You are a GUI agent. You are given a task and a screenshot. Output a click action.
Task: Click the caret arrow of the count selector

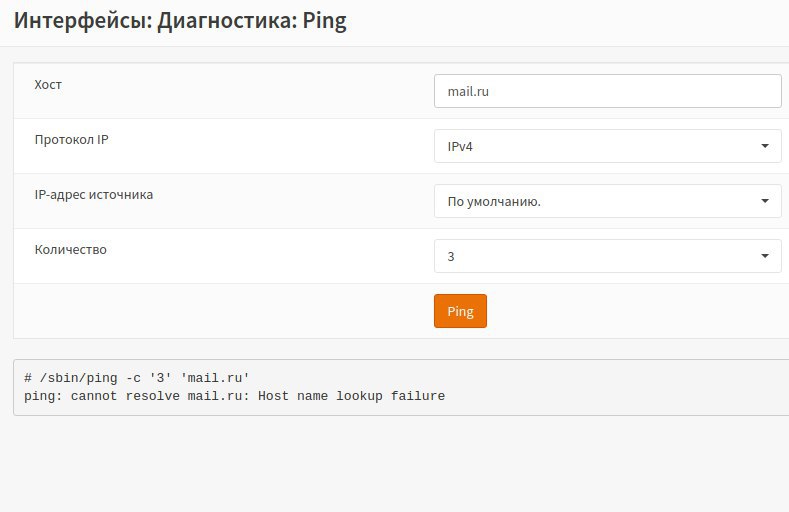pyautogui.click(x=765, y=256)
